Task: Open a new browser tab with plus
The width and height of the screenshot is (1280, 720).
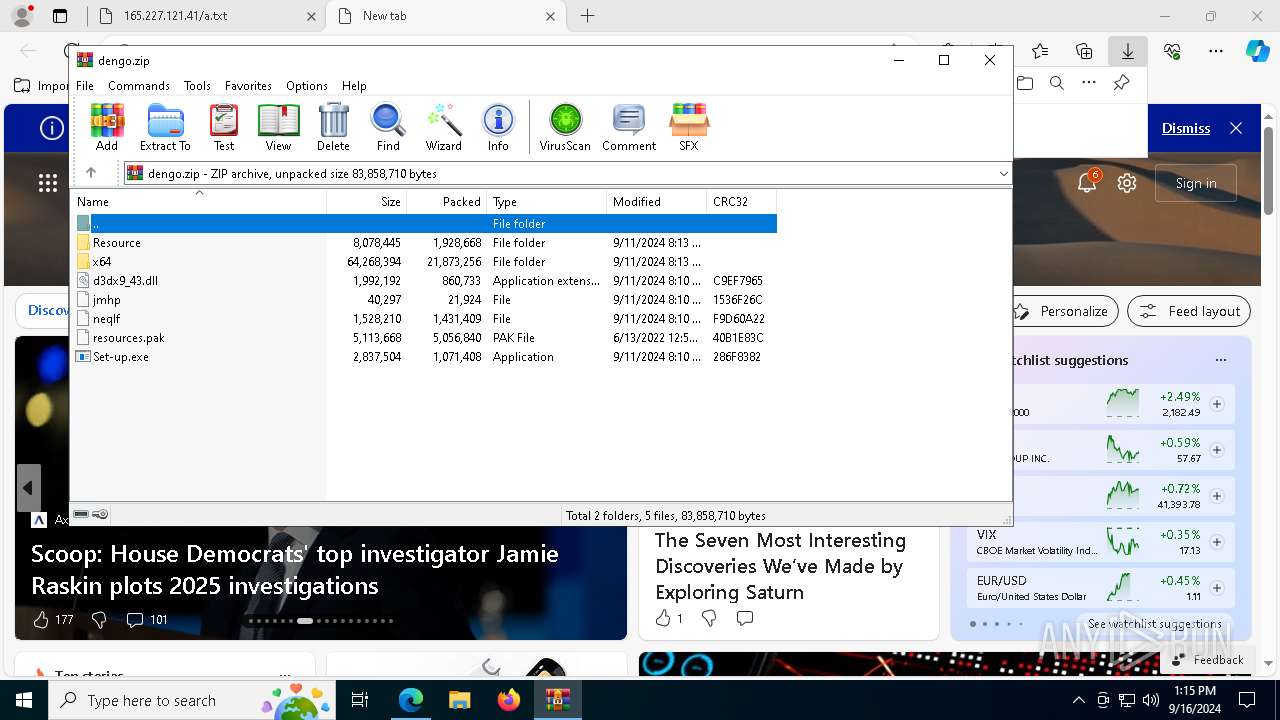Action: coord(588,16)
